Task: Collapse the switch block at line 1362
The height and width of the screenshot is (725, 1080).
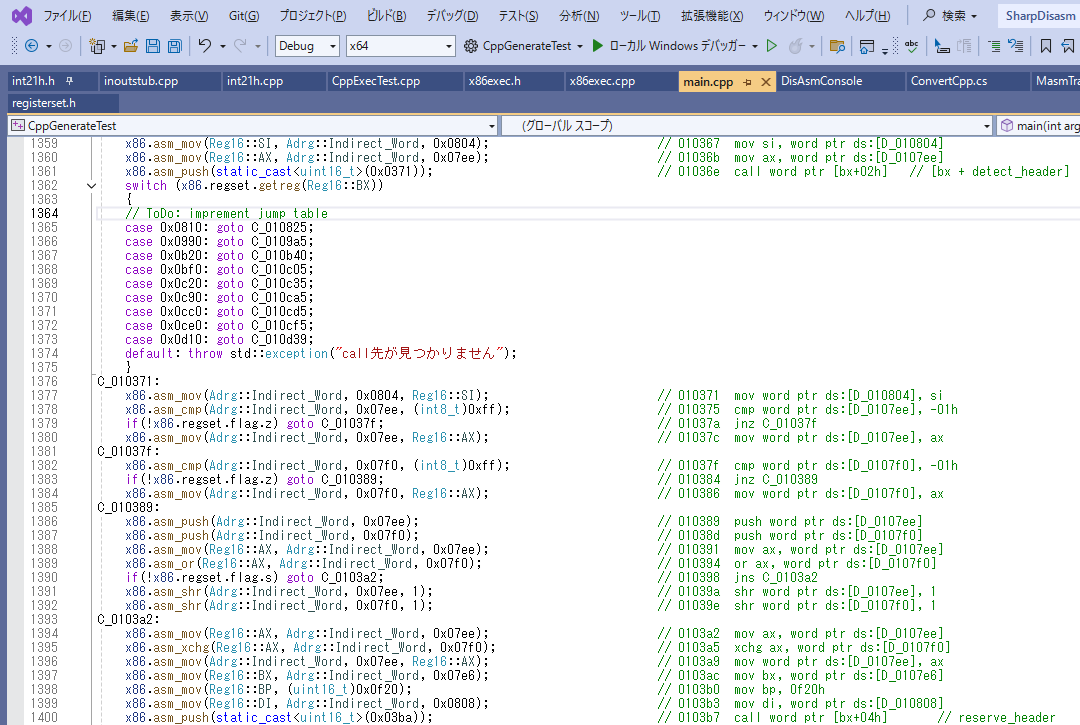Action: pyautogui.click(x=91, y=186)
